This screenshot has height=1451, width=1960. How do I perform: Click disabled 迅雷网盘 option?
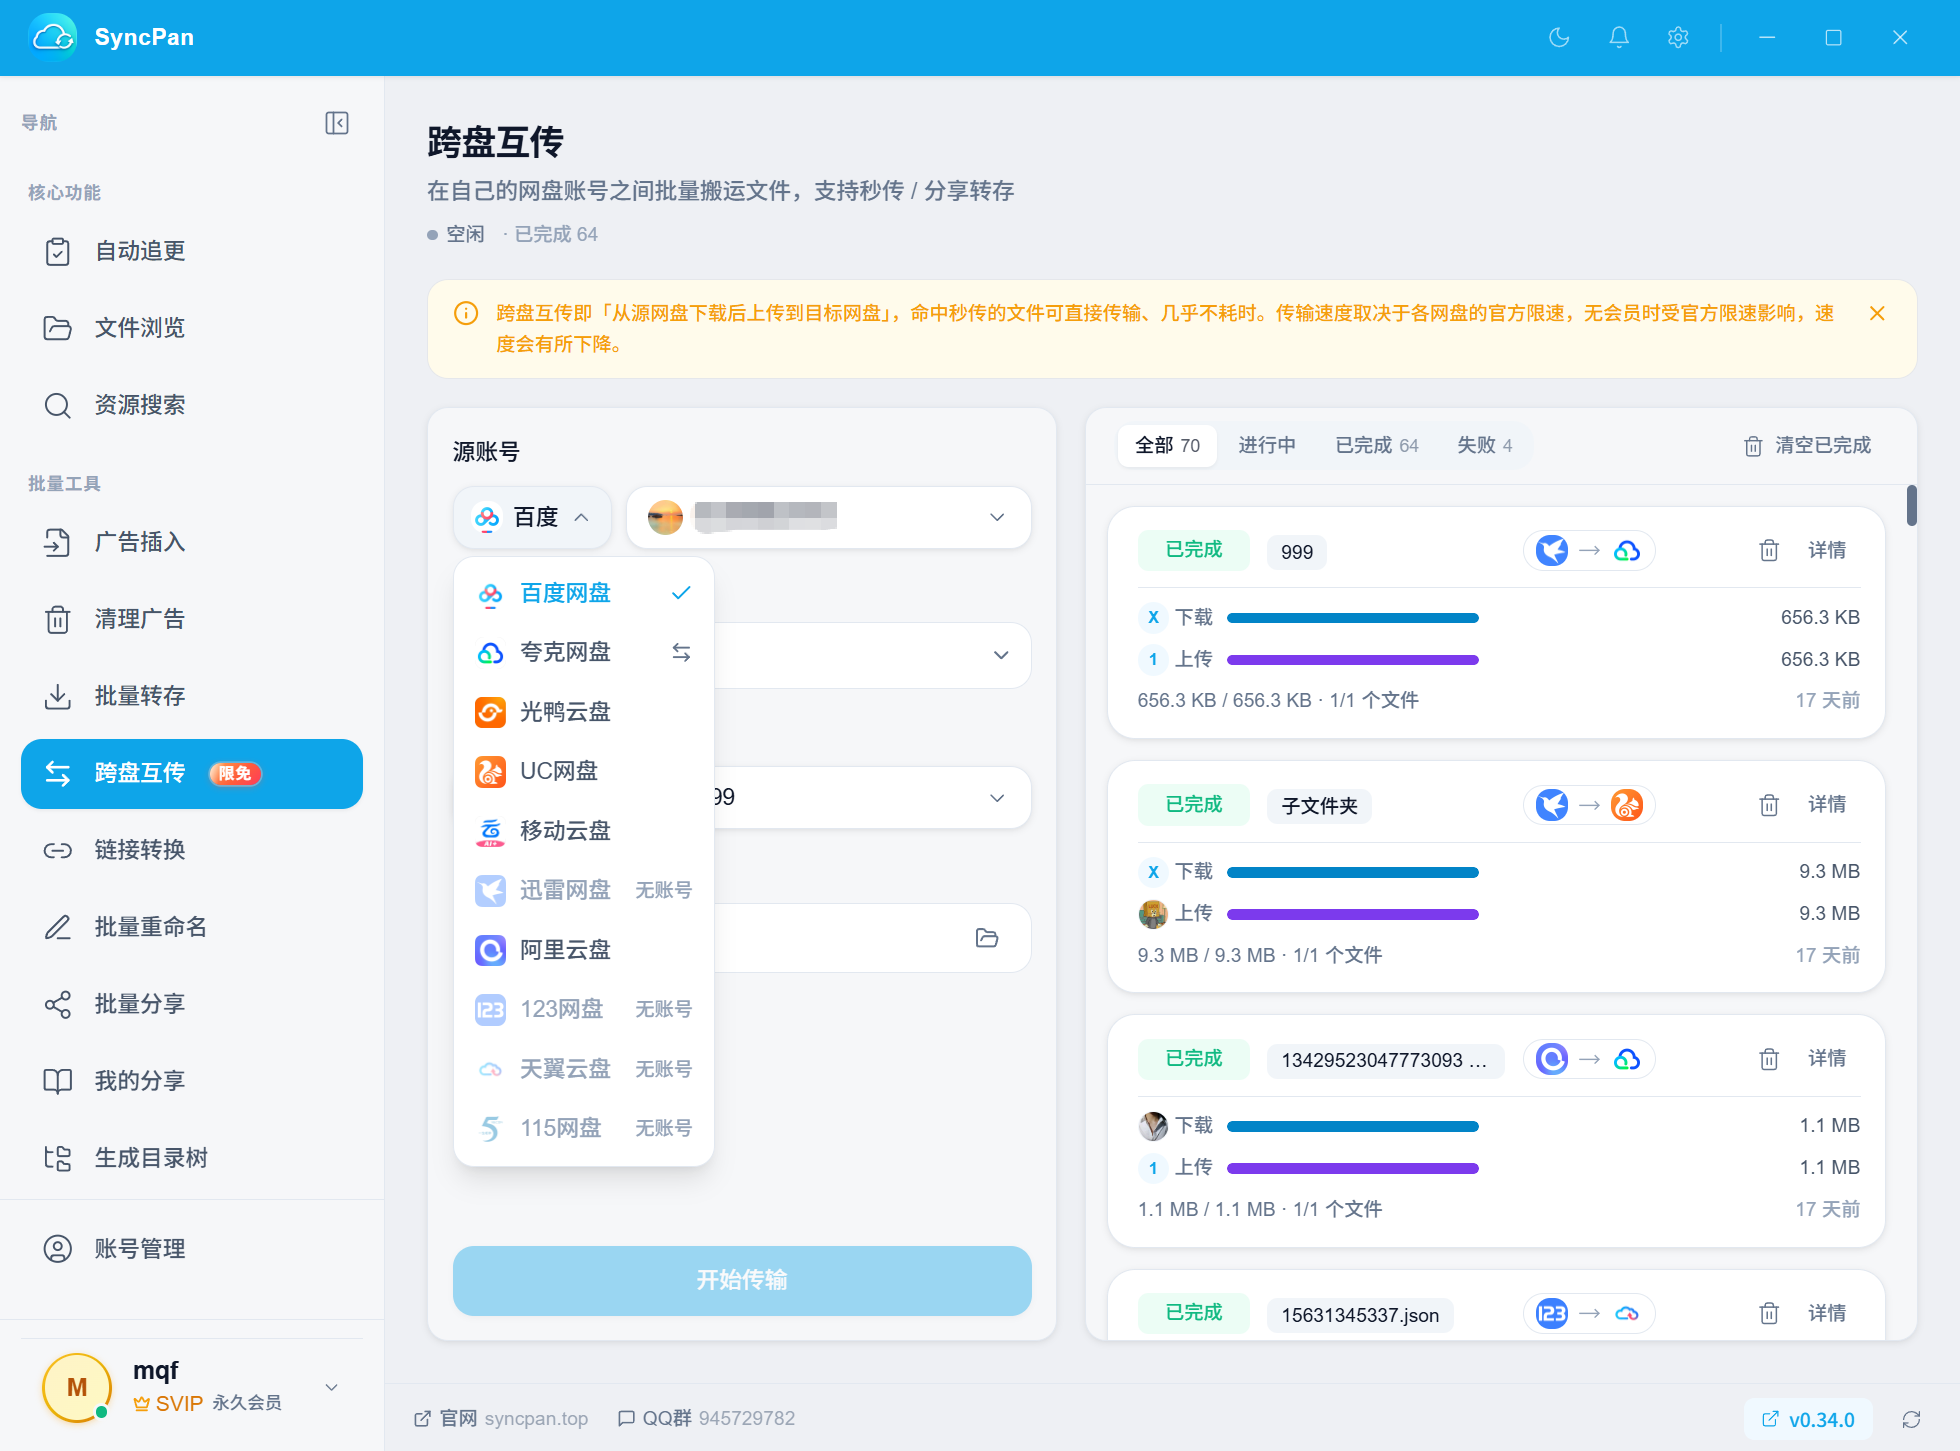pyautogui.click(x=584, y=890)
